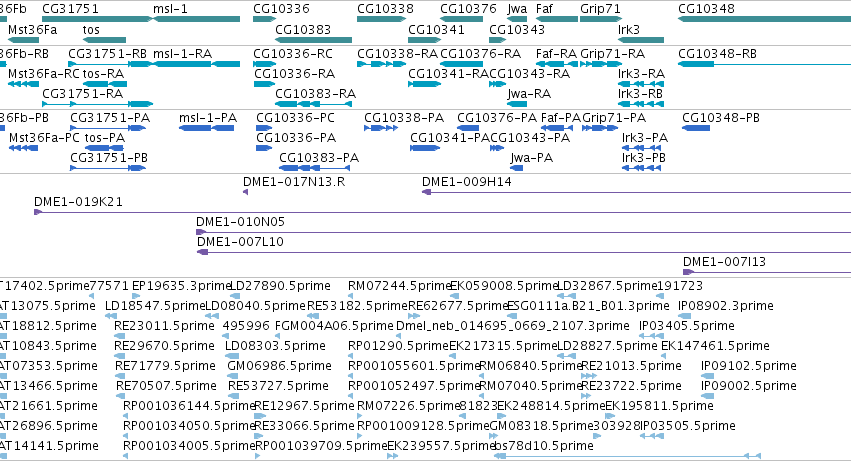
Task: Select protein Grip71-PA
Action: [614, 118]
